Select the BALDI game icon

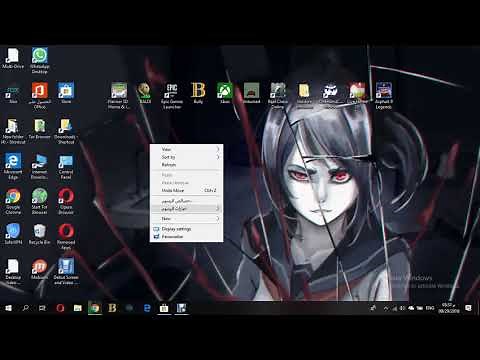click(145, 93)
